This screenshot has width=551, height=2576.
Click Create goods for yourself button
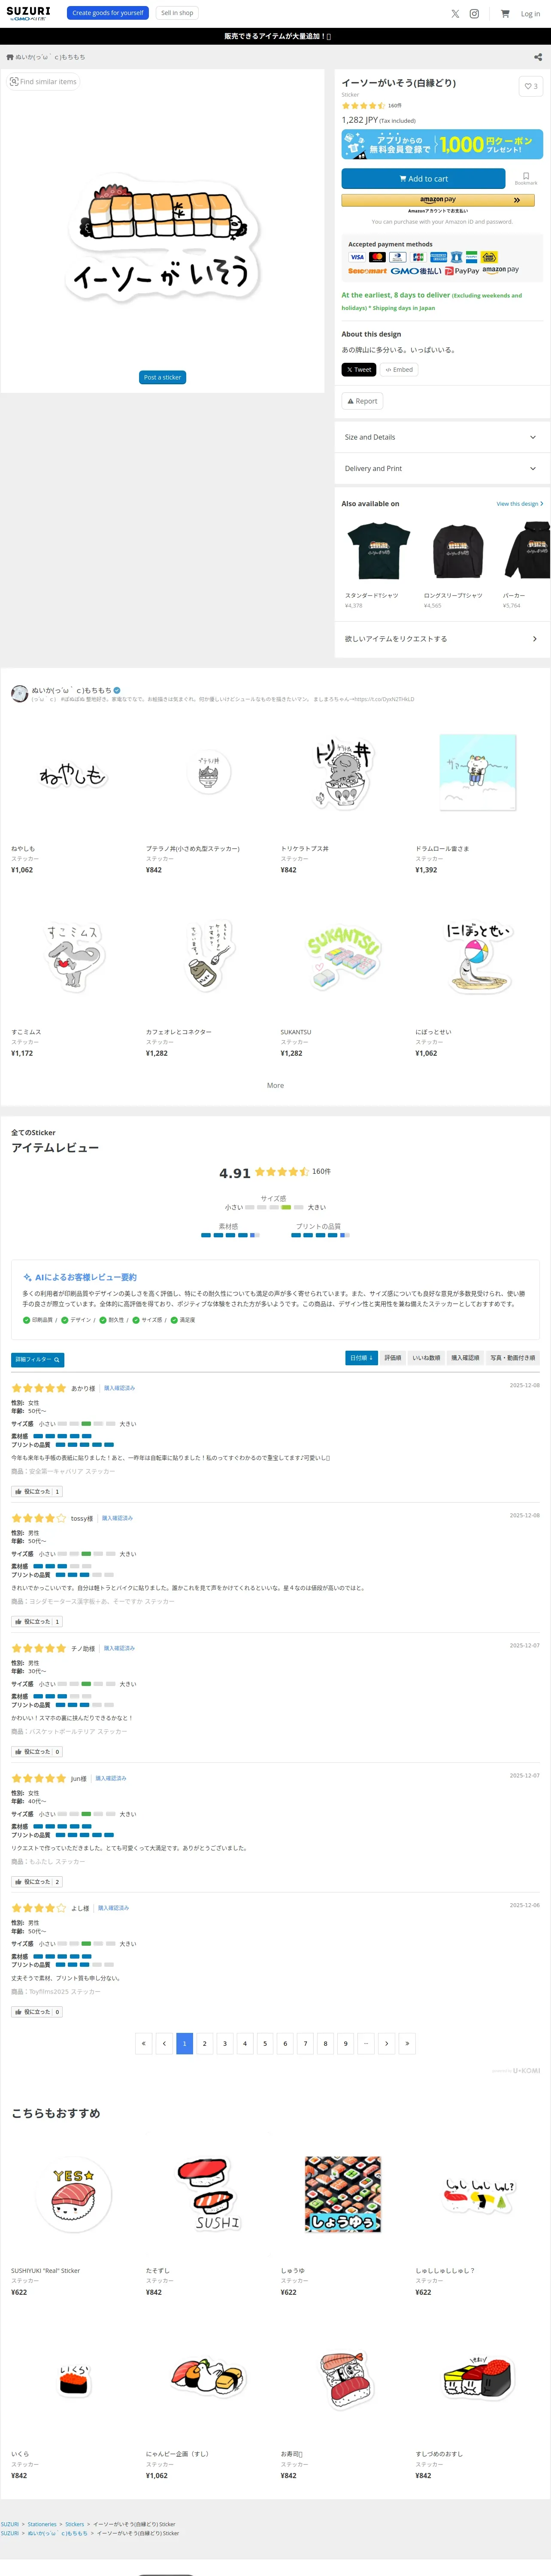click(108, 13)
